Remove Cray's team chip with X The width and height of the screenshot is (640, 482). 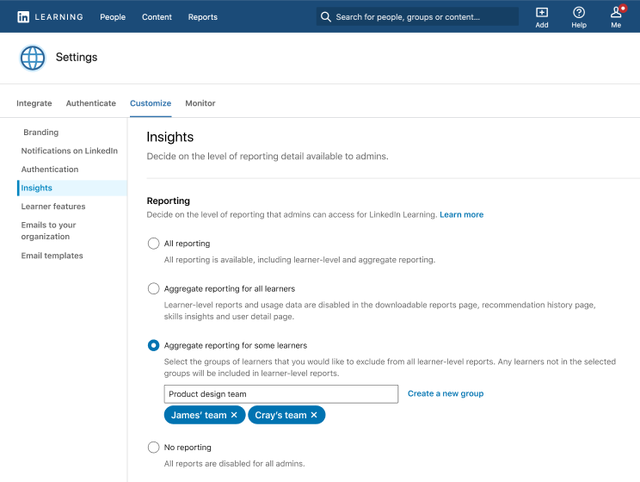tap(314, 415)
